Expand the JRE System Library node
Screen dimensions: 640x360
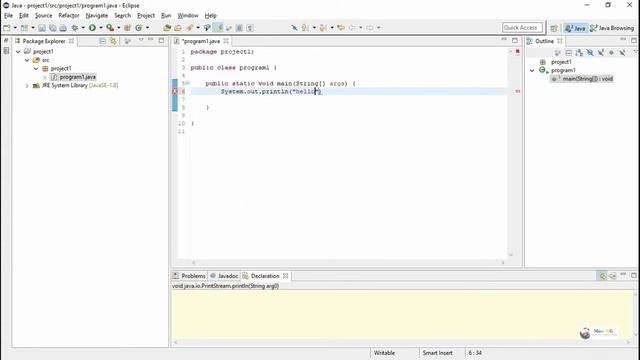coord(27,86)
